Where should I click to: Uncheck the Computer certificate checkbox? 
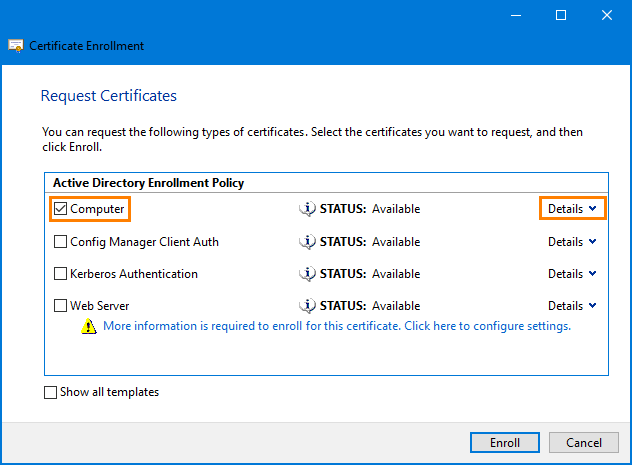[x=60, y=209]
